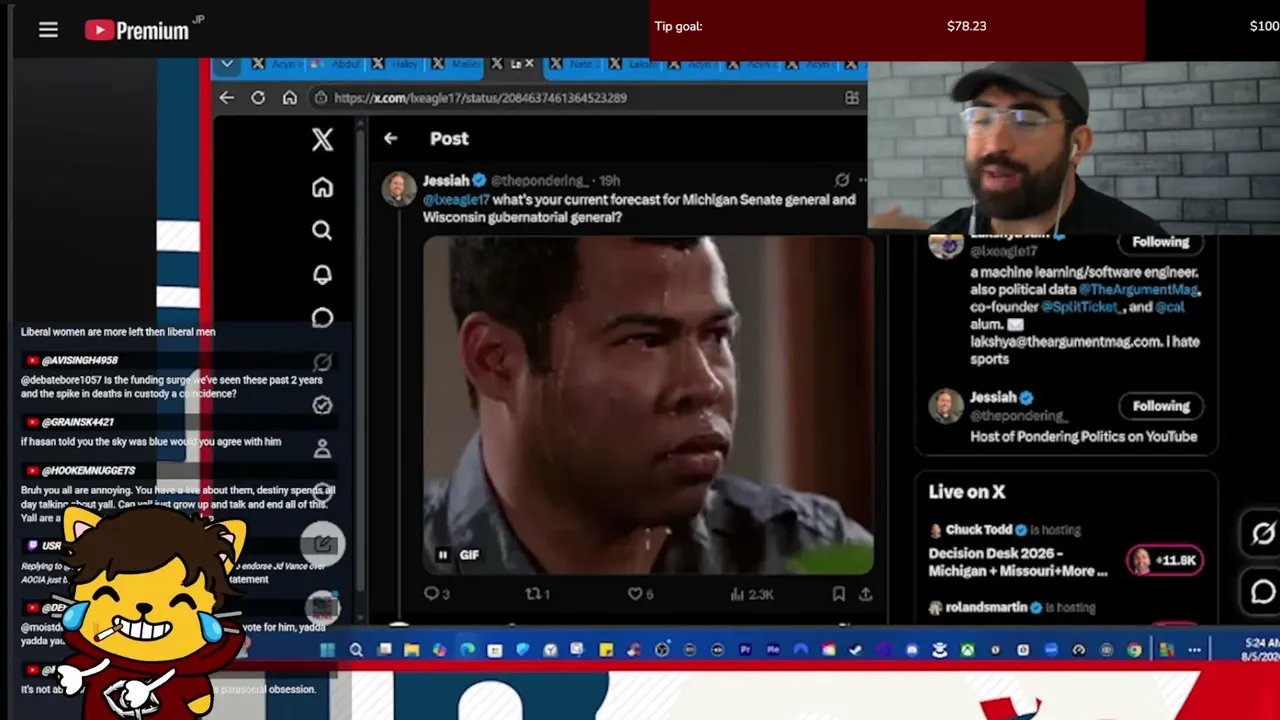The image size is (1280, 720).
Task: Click Following button next to @lxeagle17
Action: pos(1161,242)
